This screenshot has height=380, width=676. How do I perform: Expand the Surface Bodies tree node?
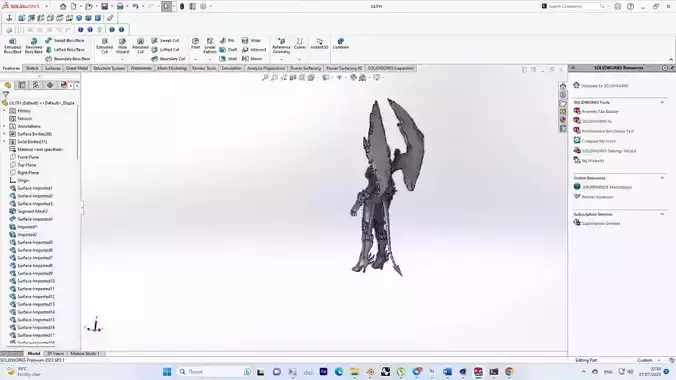4,134
